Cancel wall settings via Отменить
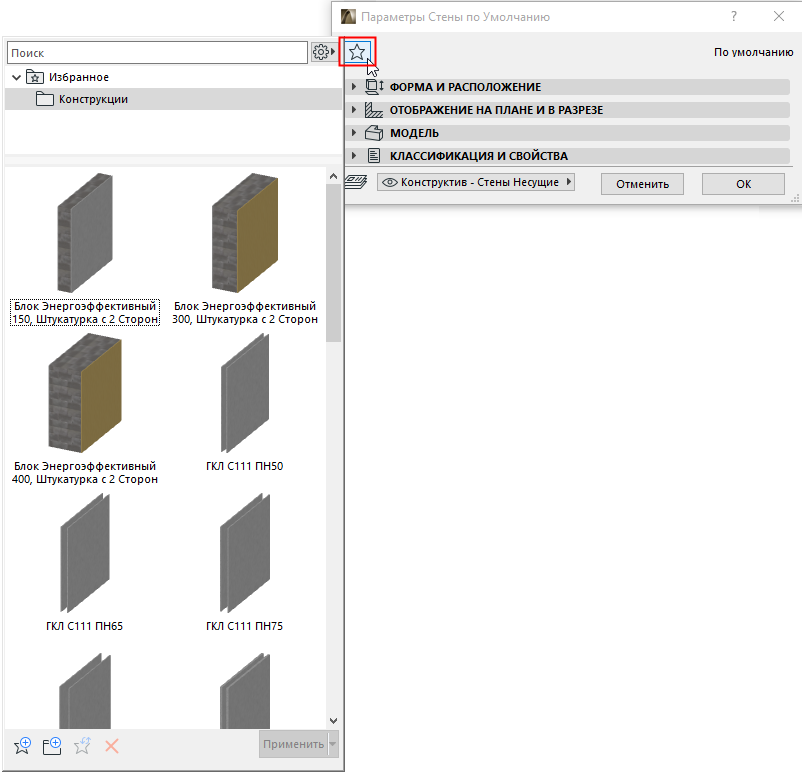The width and height of the screenshot is (802, 772). pyautogui.click(x=641, y=183)
